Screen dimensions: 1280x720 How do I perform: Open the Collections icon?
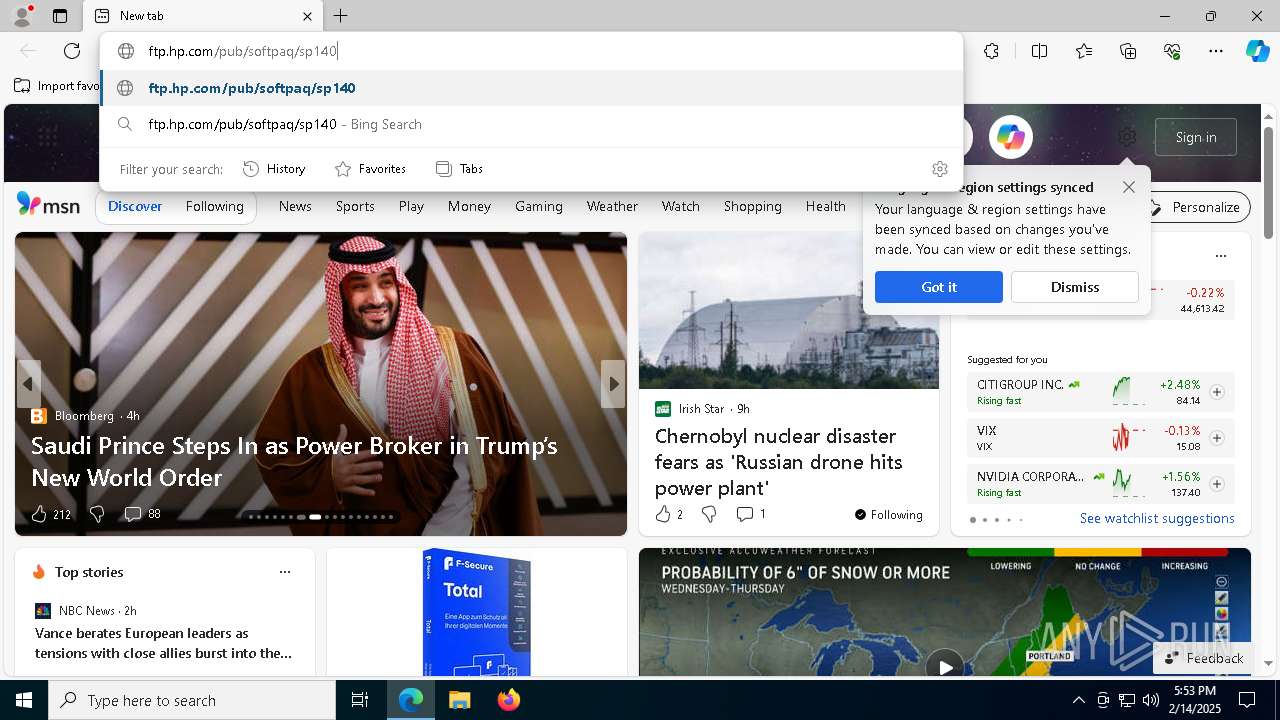tap(1128, 51)
